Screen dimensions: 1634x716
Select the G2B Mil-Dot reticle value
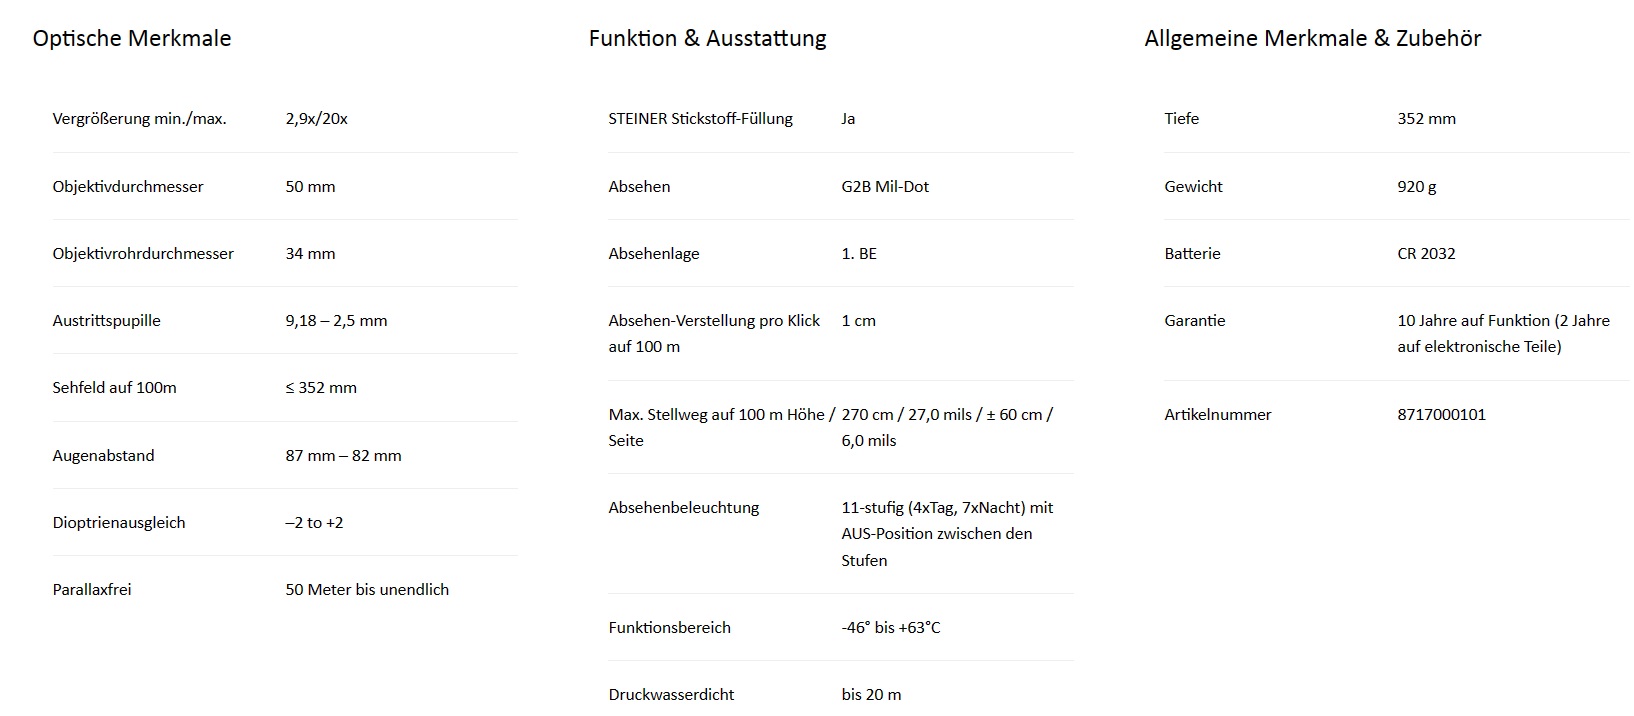(x=885, y=187)
